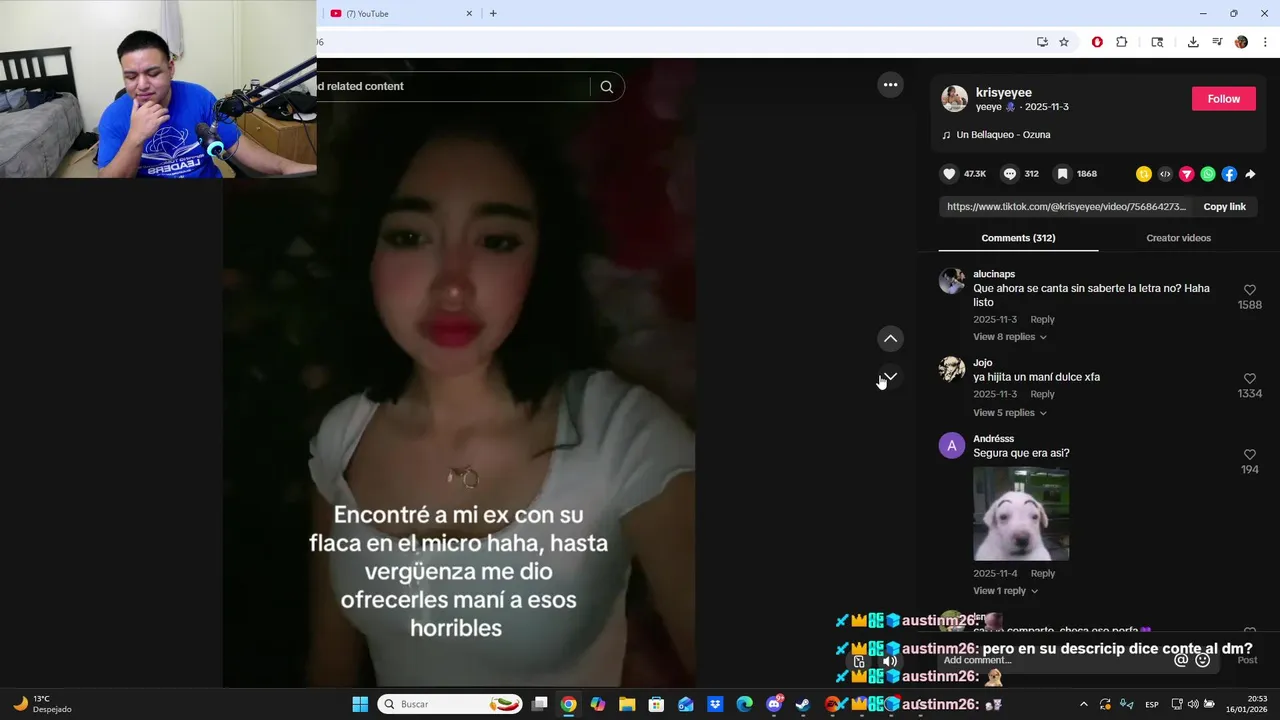This screenshot has height=720, width=1280.
Task: Open File Explorer from the taskbar
Action: 627,704
